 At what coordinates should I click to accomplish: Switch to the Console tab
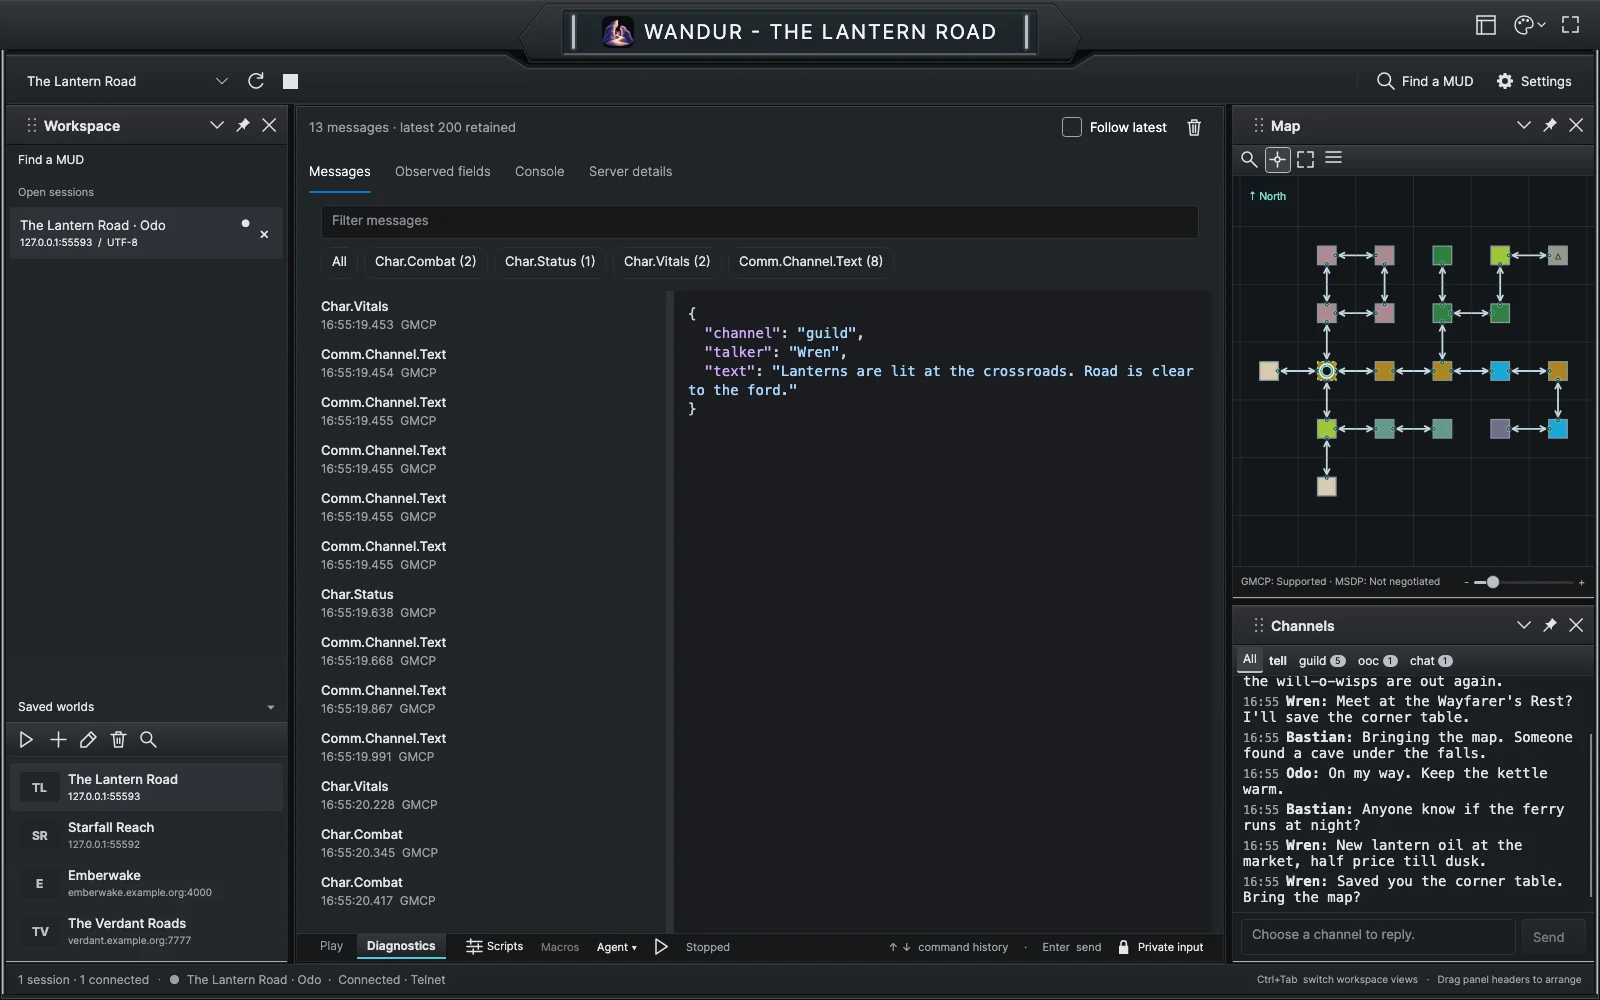[x=540, y=171]
